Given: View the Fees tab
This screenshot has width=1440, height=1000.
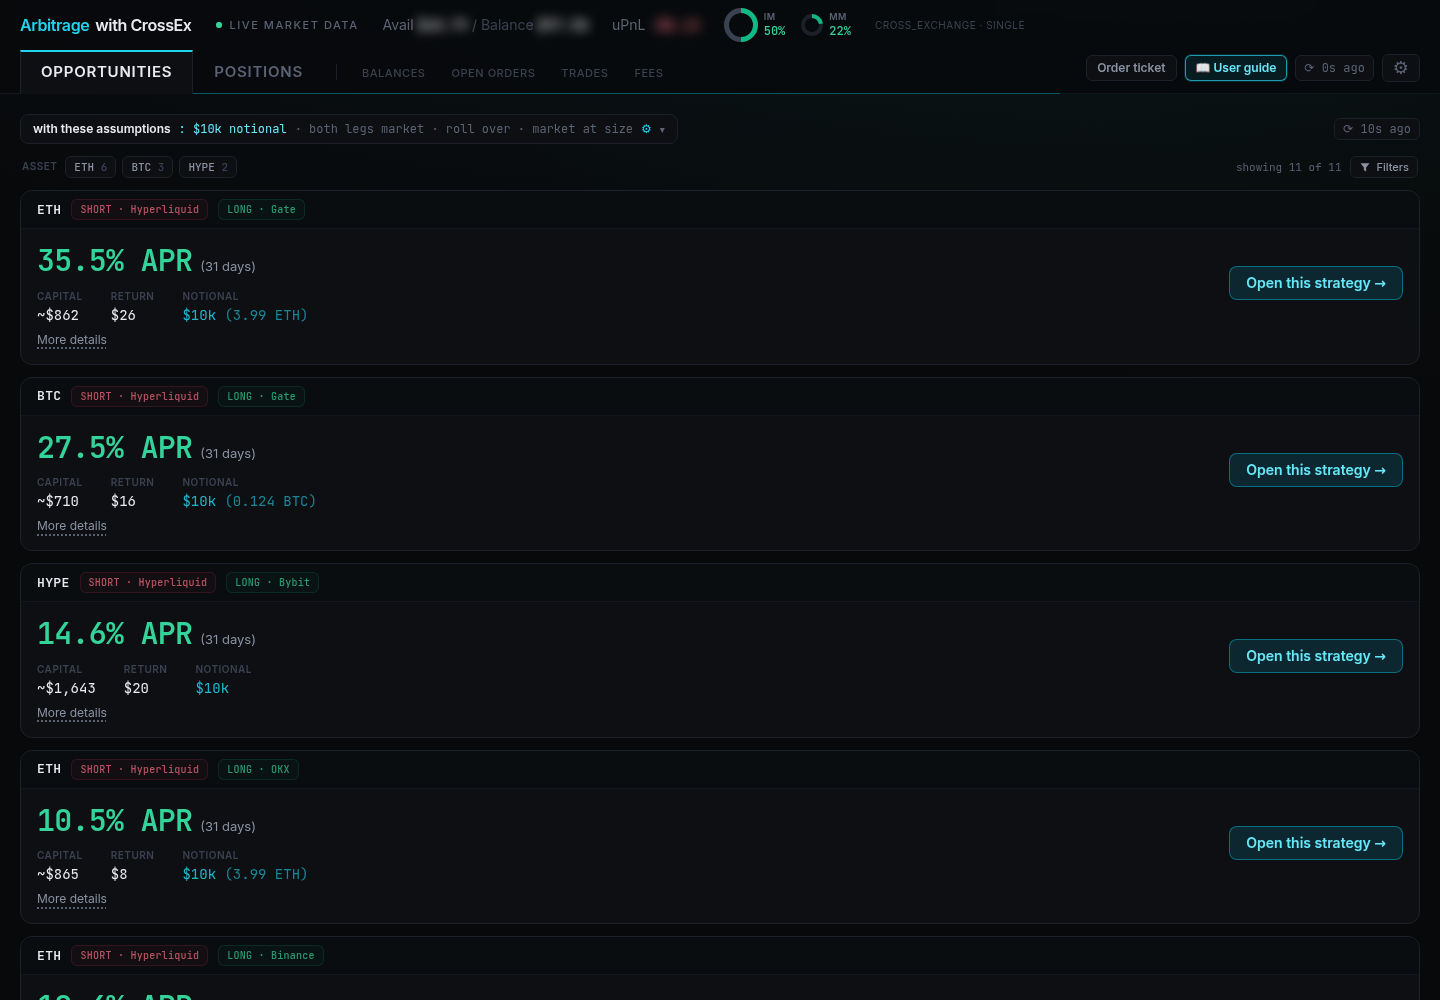Looking at the screenshot, I should [x=649, y=73].
